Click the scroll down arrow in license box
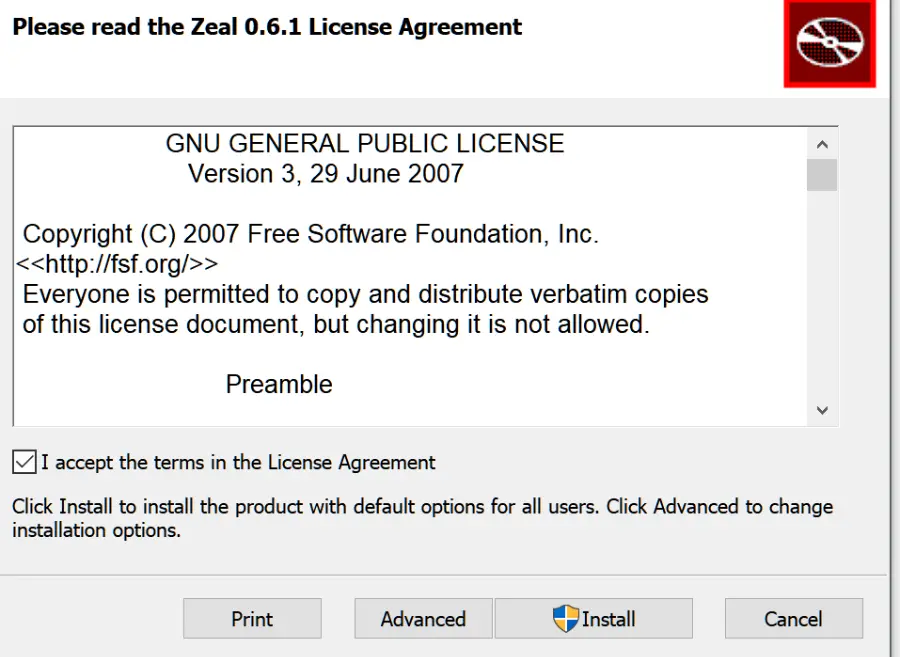Screen dimensions: 900x657 (822, 410)
